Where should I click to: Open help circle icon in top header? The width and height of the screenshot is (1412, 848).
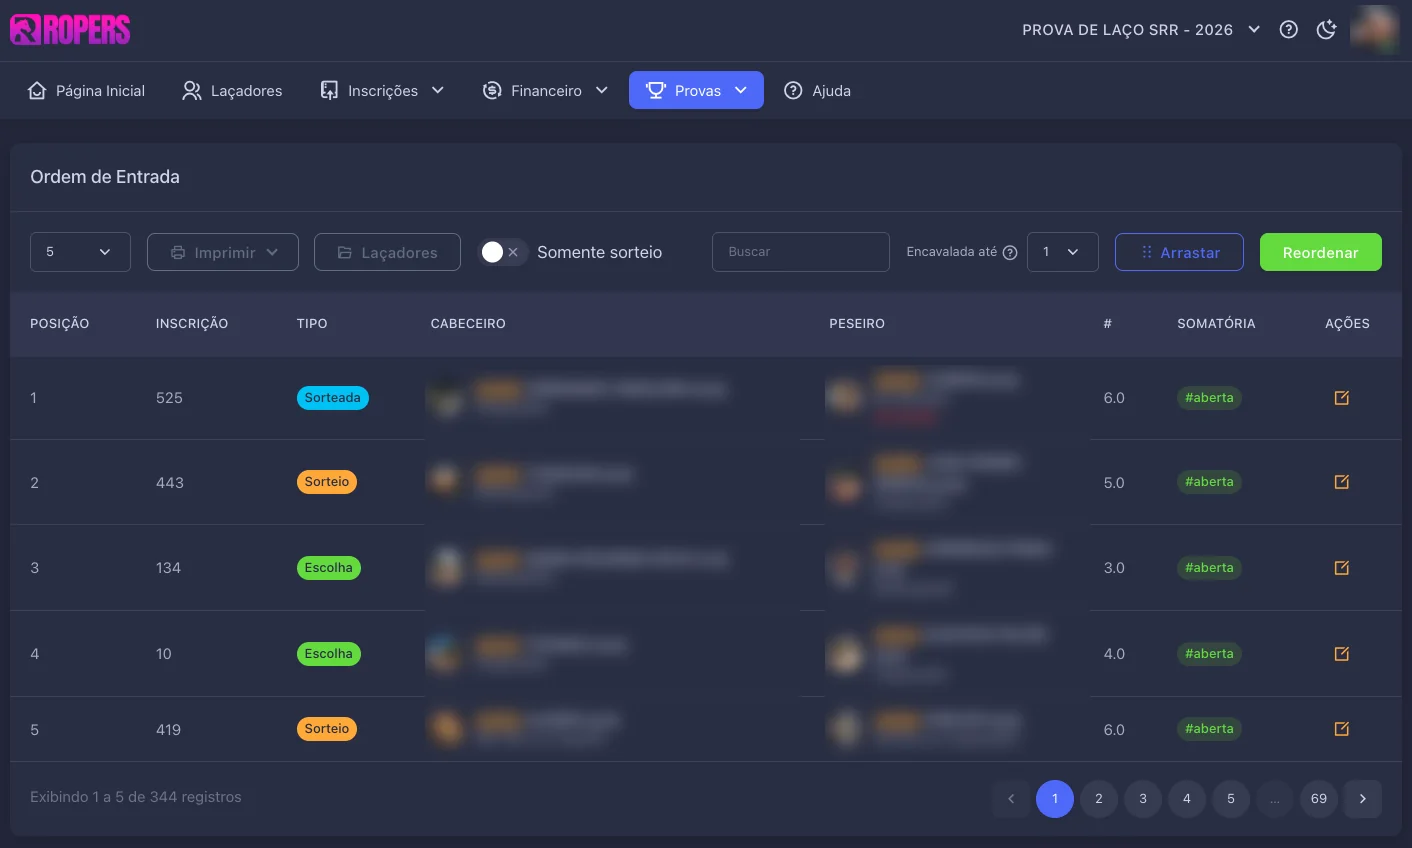click(x=1289, y=30)
